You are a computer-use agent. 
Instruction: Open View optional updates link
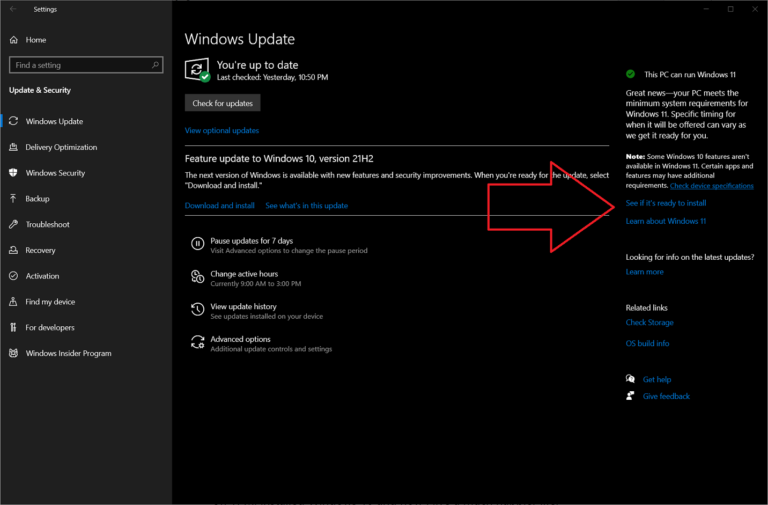221,130
